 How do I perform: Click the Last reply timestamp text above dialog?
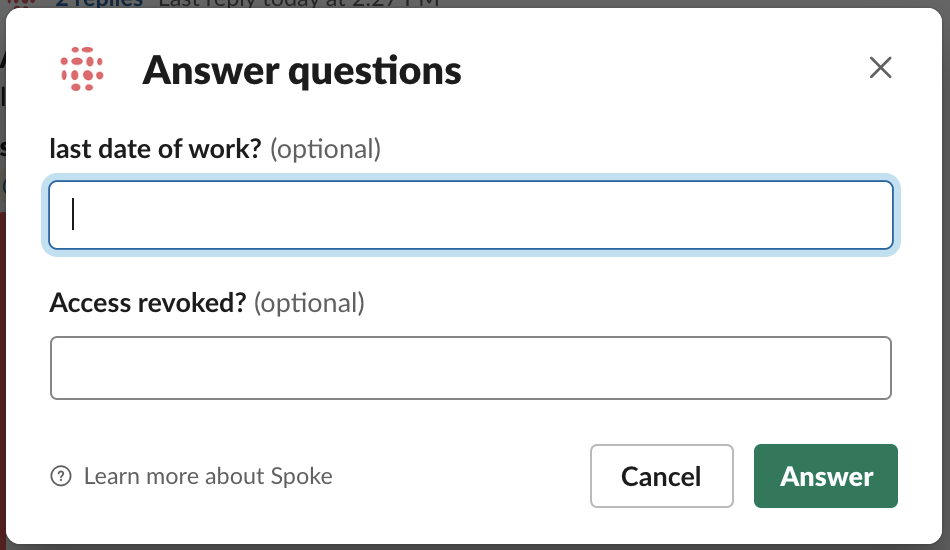click(298, 3)
